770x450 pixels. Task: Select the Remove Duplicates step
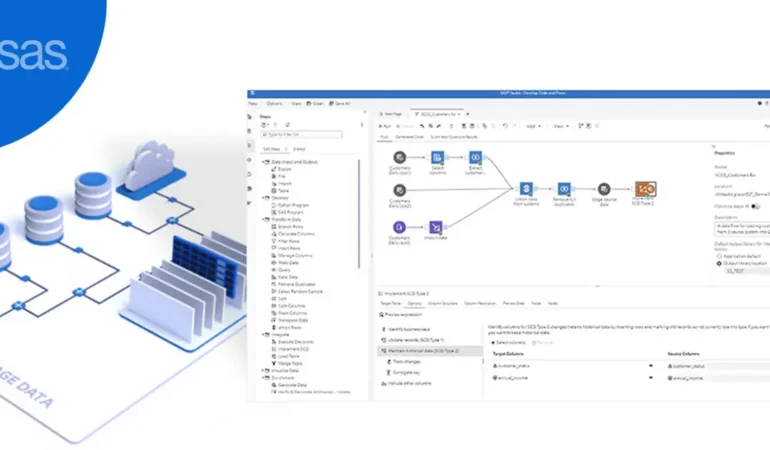(294, 284)
